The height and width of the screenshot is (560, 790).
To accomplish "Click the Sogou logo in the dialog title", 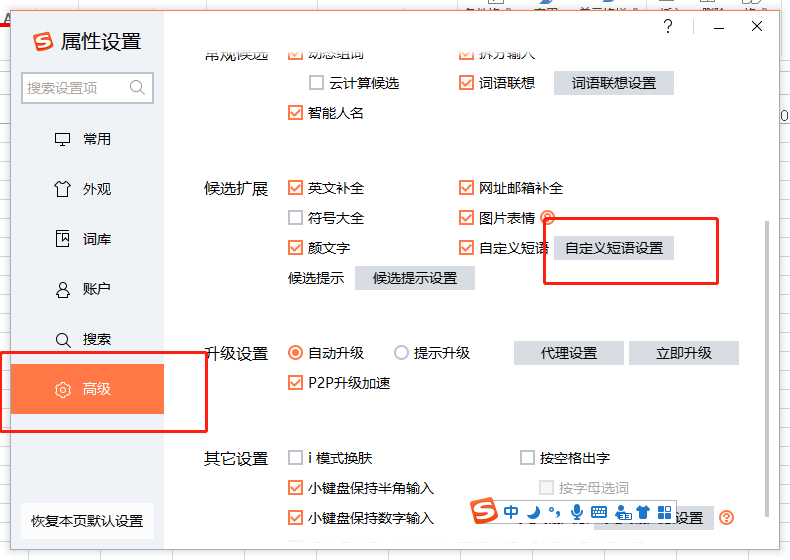I will [43, 41].
